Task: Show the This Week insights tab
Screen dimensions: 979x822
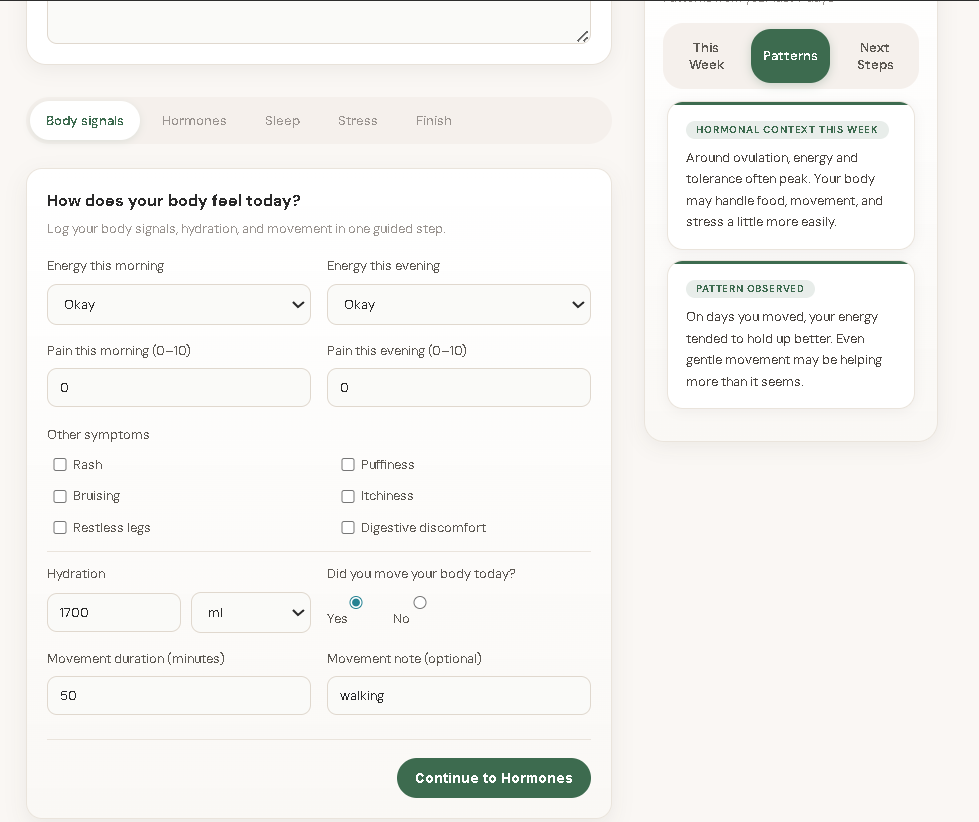Action: click(x=706, y=56)
